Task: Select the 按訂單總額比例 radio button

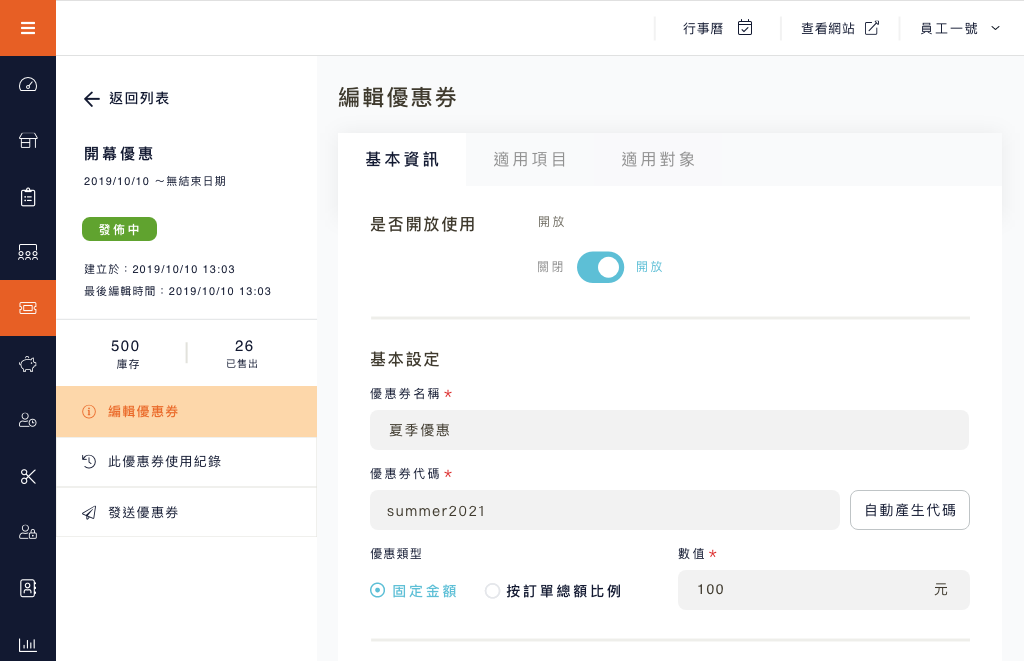Action: [x=492, y=591]
